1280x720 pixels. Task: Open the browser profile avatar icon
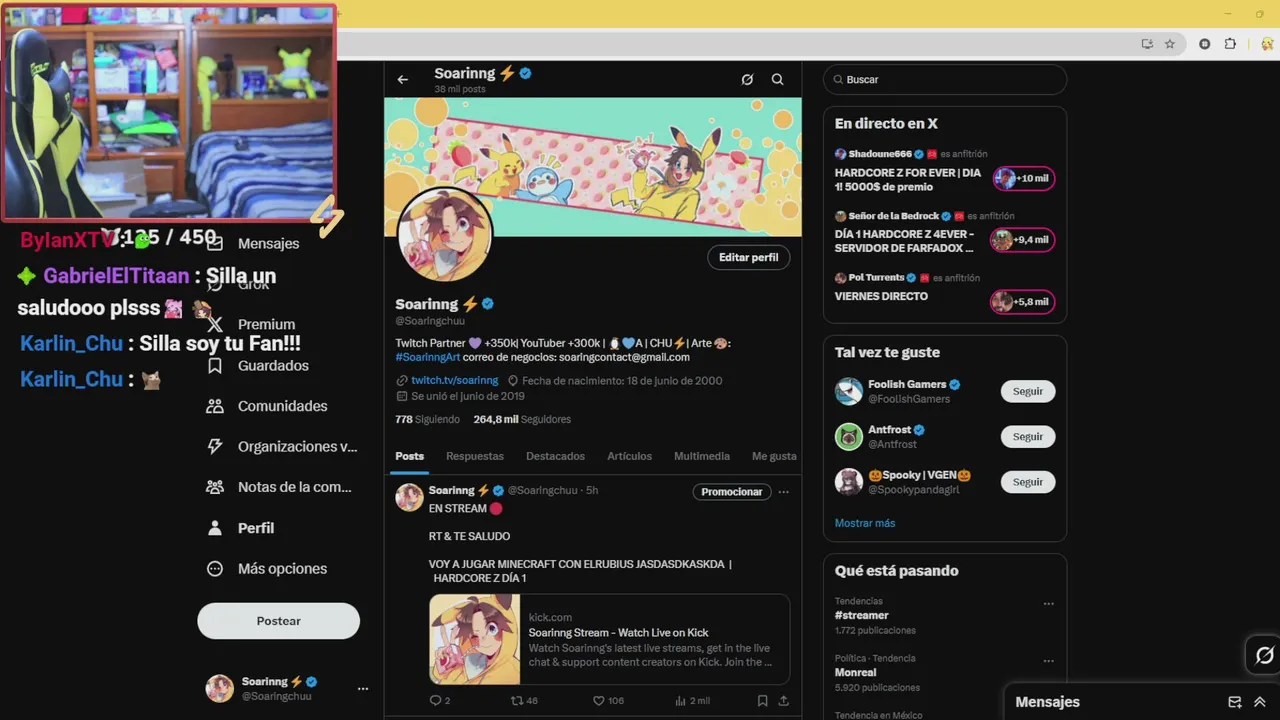click(x=1267, y=44)
